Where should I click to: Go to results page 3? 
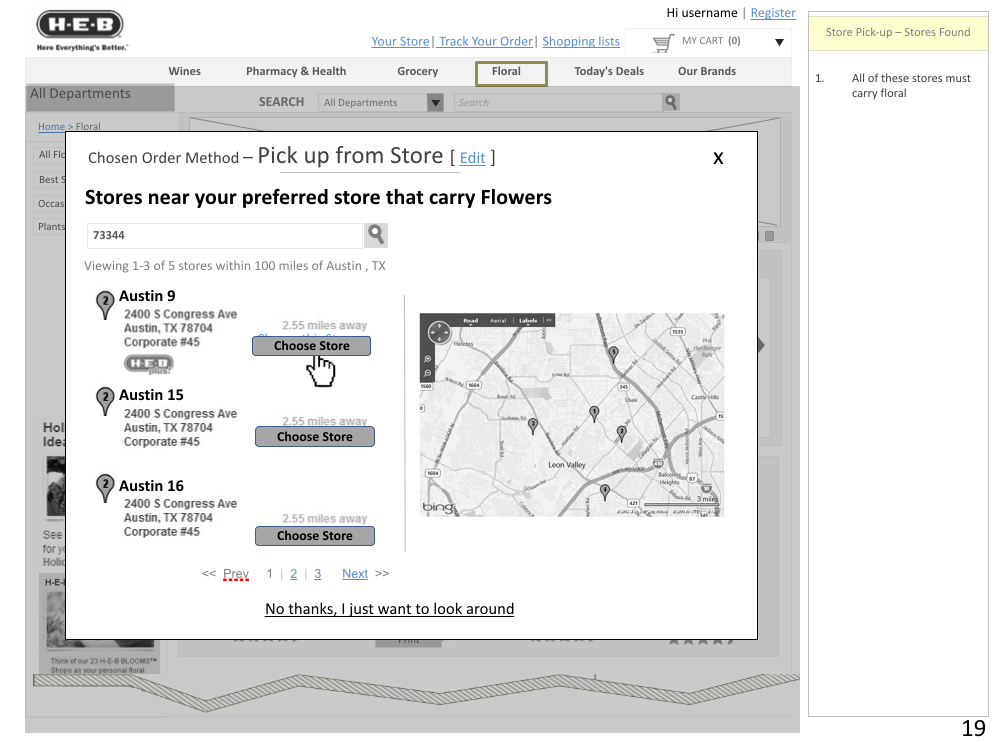[318, 574]
